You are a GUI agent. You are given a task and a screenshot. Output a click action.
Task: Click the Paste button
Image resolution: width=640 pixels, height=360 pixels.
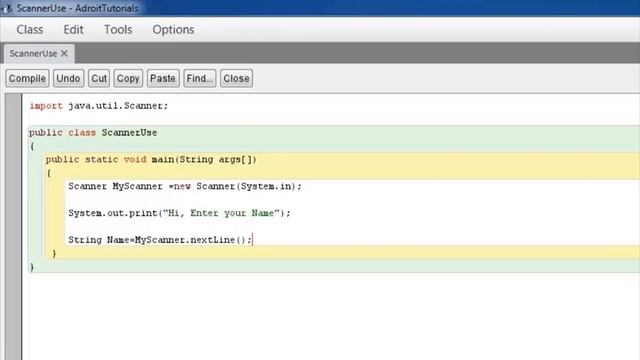163,78
